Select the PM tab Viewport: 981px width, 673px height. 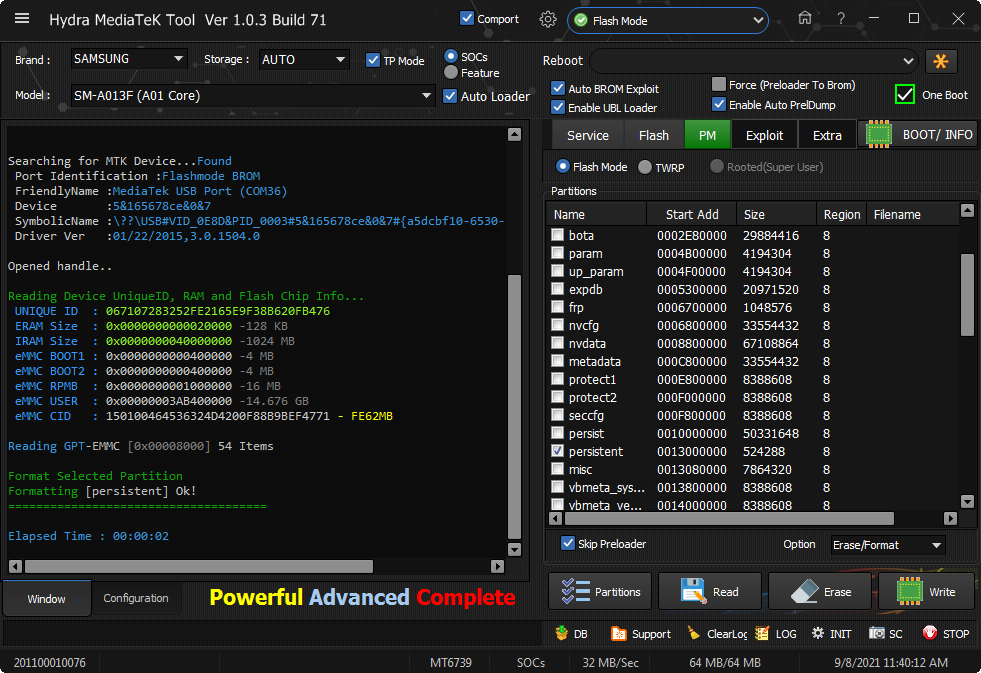tap(707, 135)
